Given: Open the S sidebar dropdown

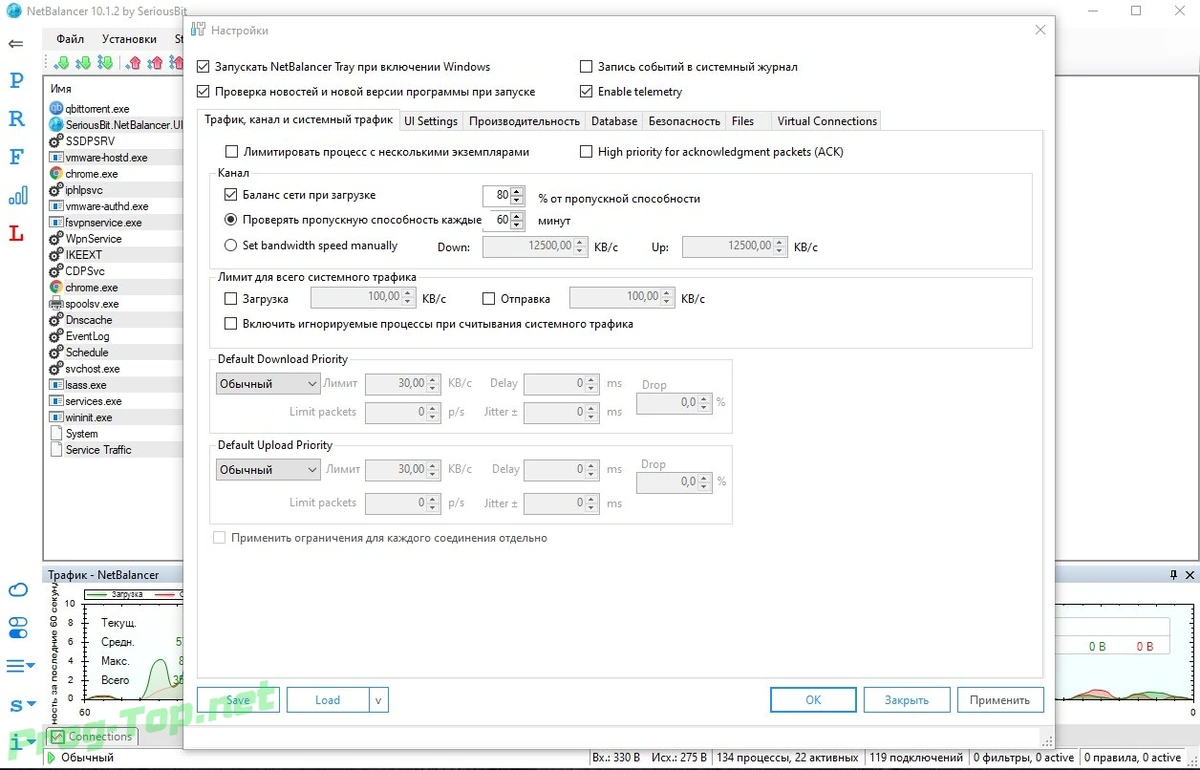Looking at the screenshot, I should [20, 705].
